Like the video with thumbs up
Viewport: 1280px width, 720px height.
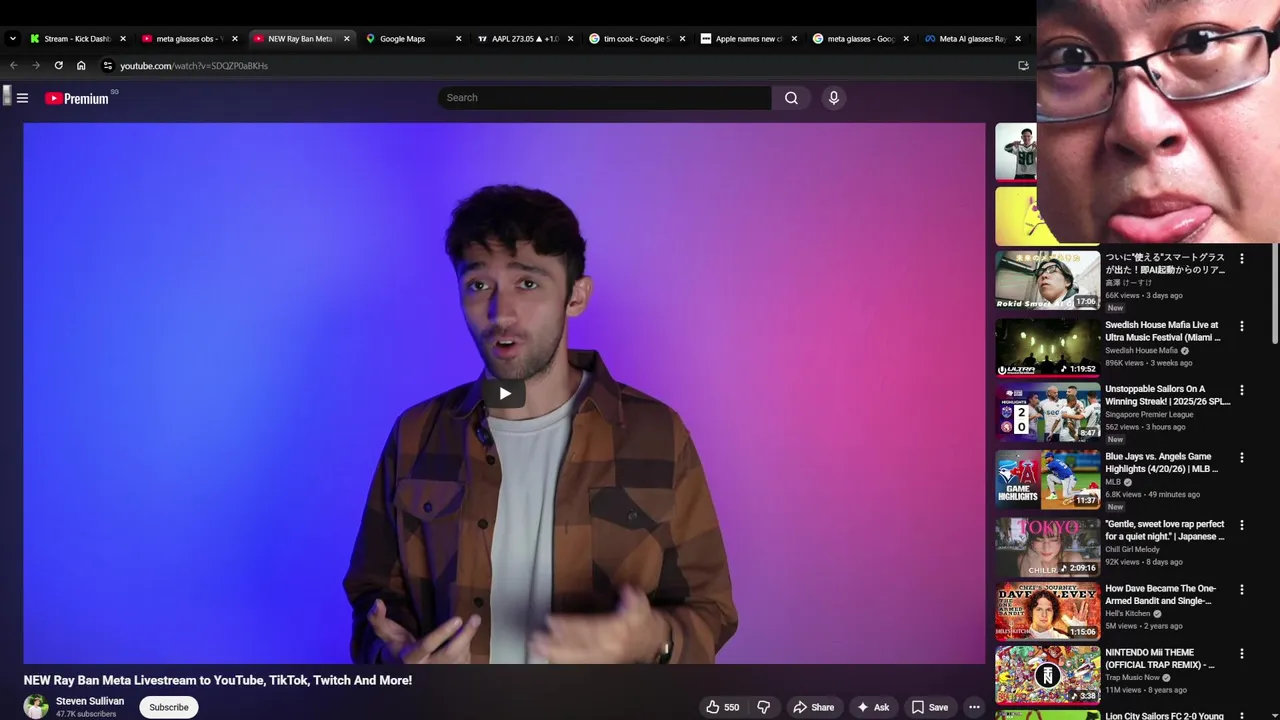(722, 707)
